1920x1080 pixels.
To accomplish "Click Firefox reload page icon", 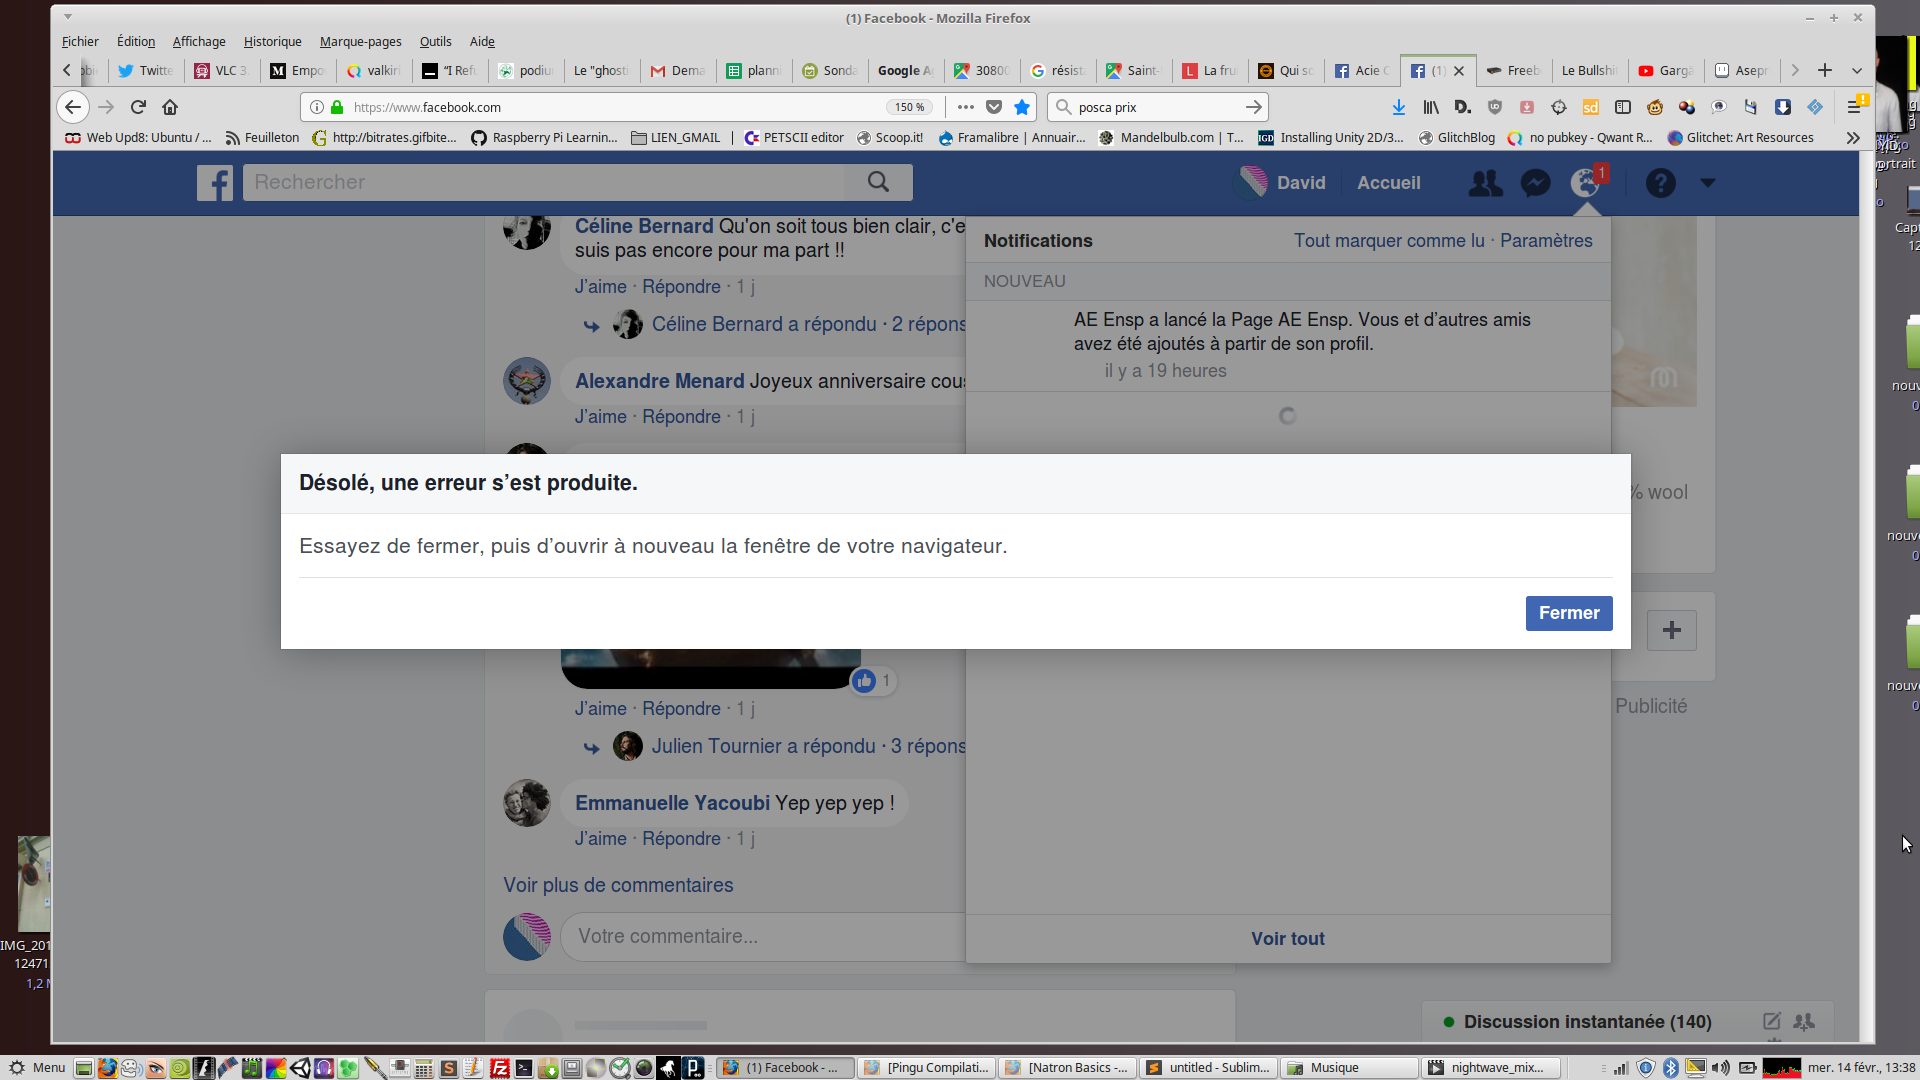I will [x=138, y=107].
